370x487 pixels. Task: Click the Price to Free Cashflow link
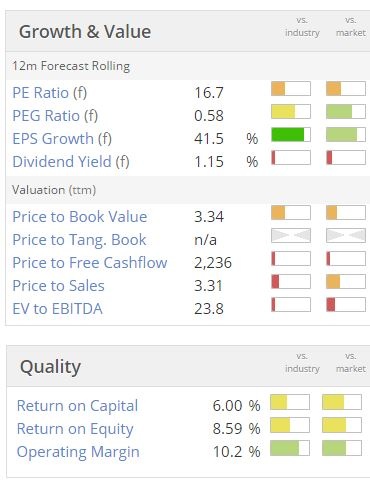pos(90,263)
